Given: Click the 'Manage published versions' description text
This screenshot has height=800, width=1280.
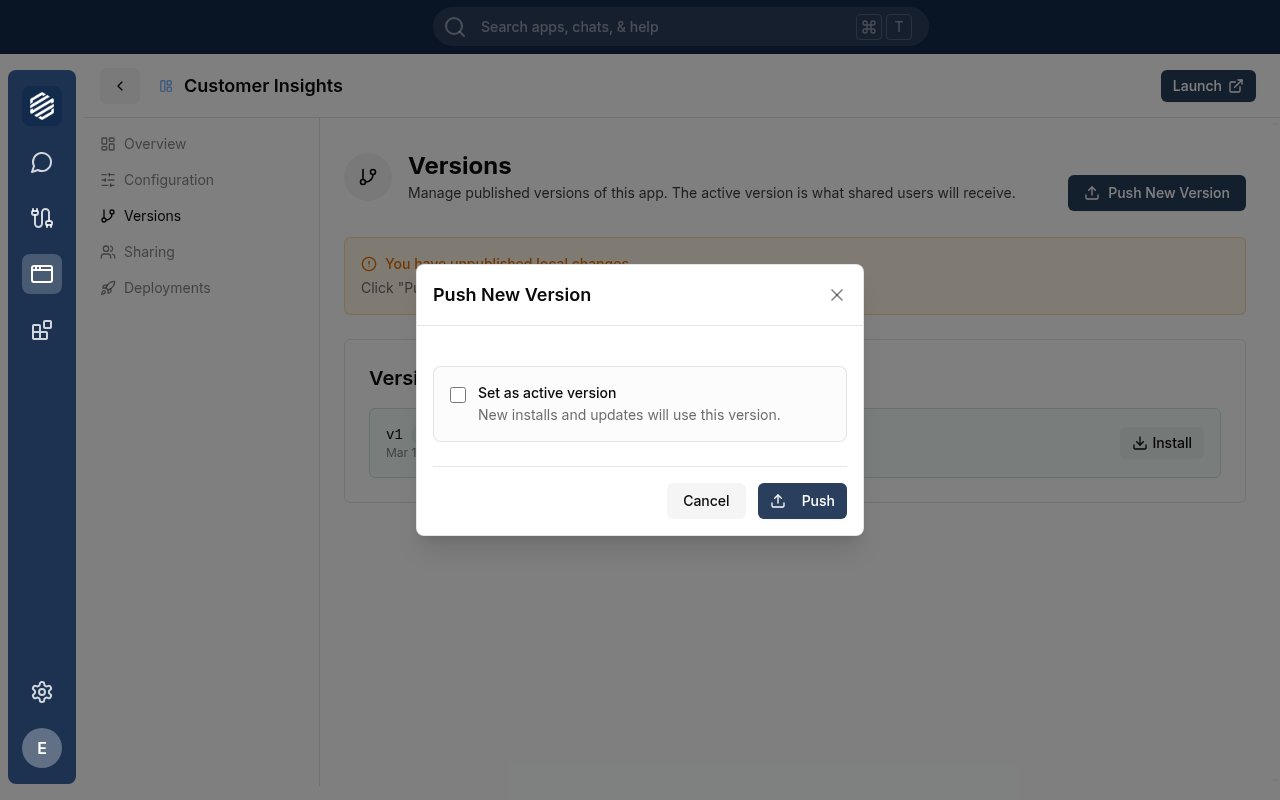Looking at the screenshot, I should point(712,193).
